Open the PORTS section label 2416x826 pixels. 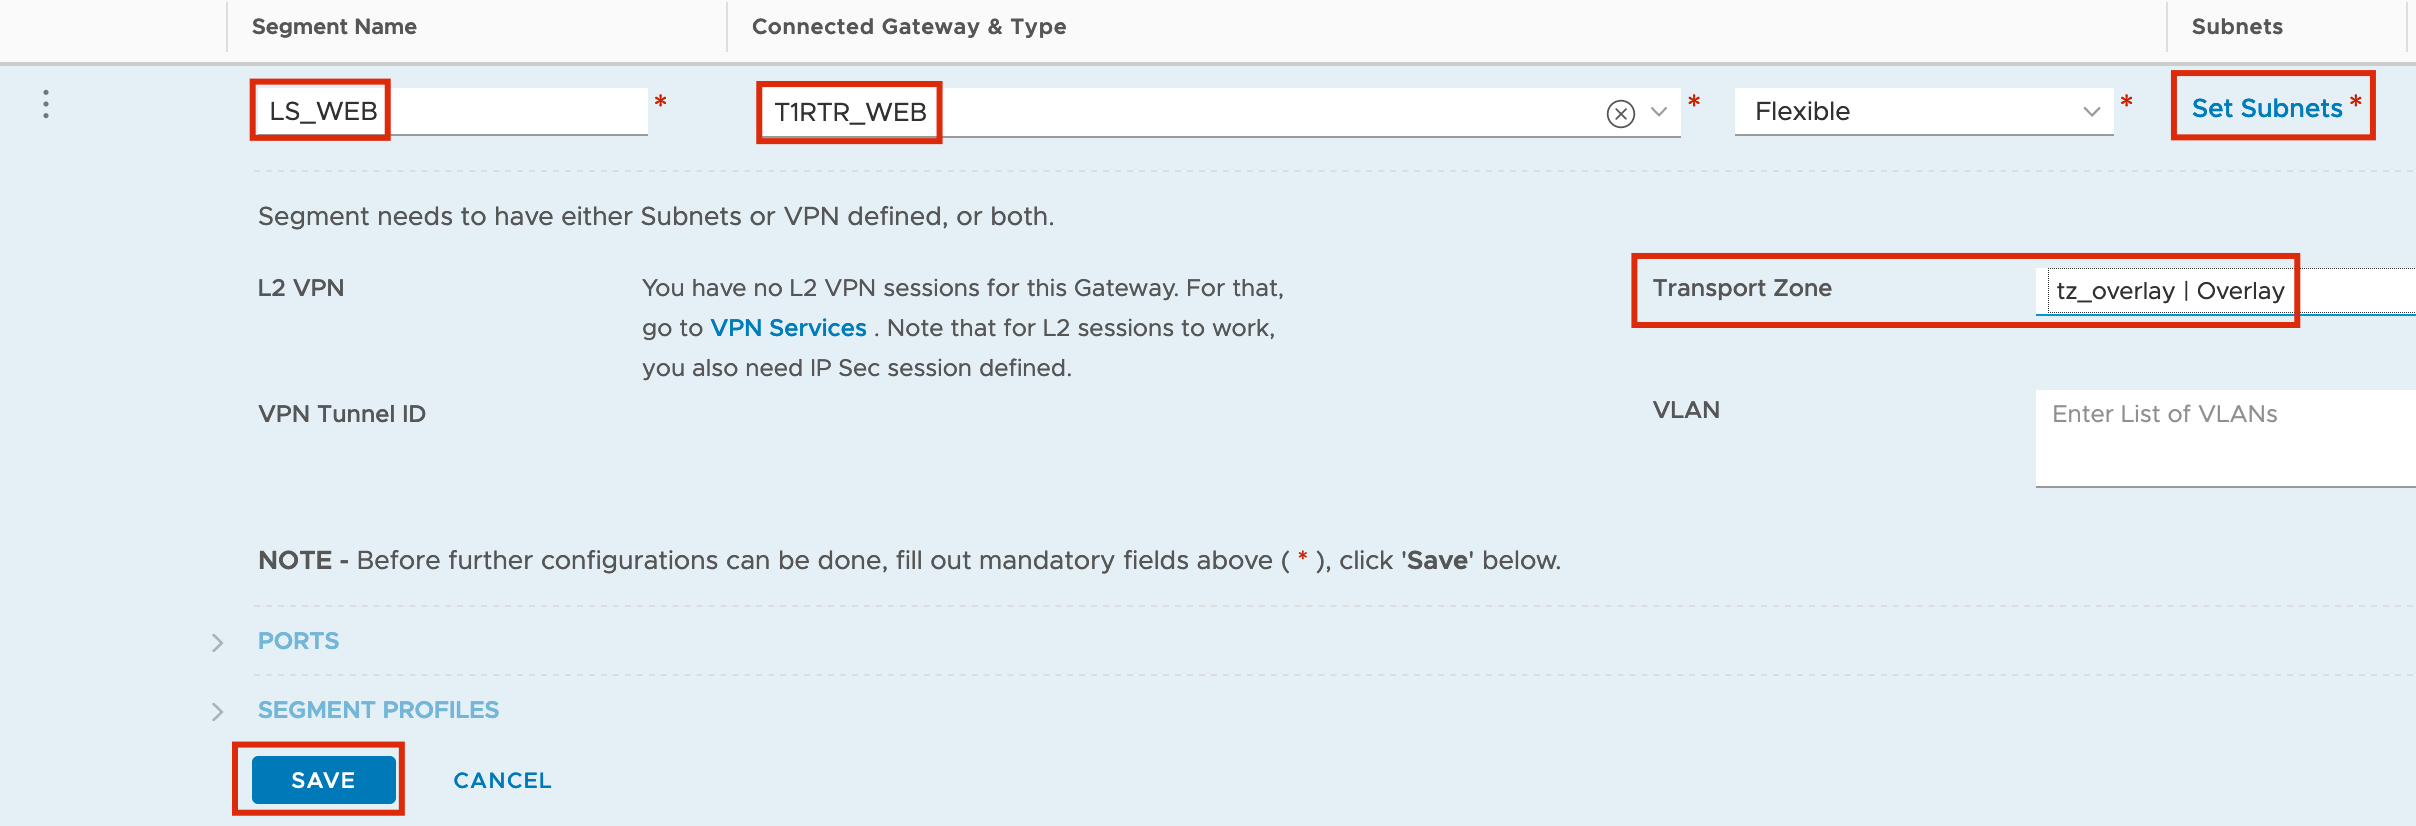click(298, 641)
